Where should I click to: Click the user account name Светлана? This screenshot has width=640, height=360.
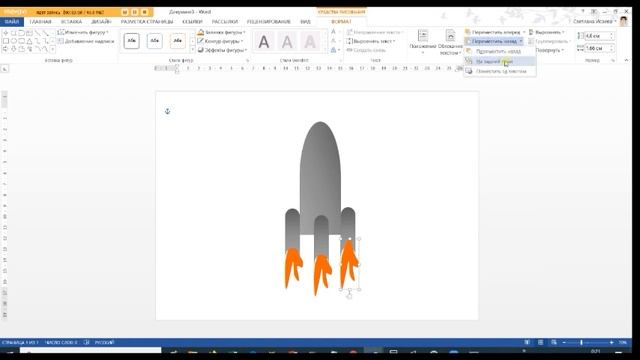(x=594, y=21)
